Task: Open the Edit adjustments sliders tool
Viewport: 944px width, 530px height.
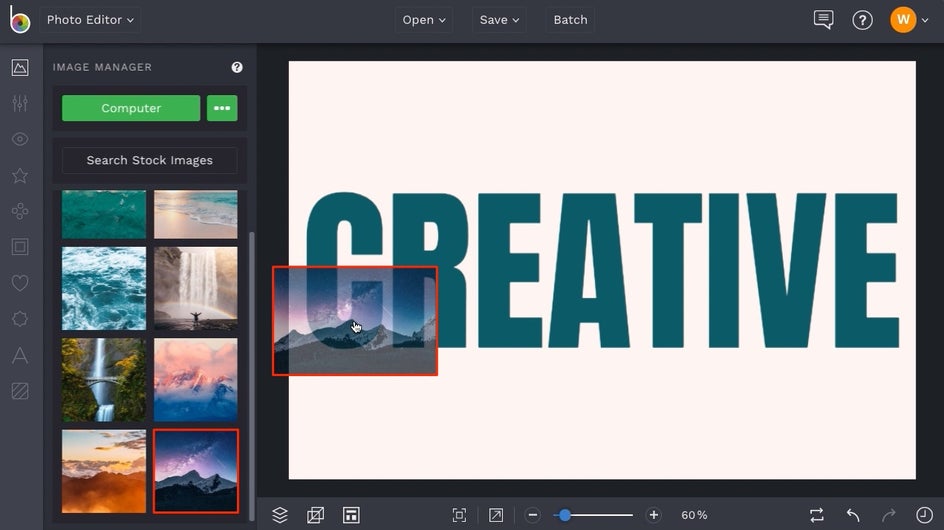Action: [20, 104]
